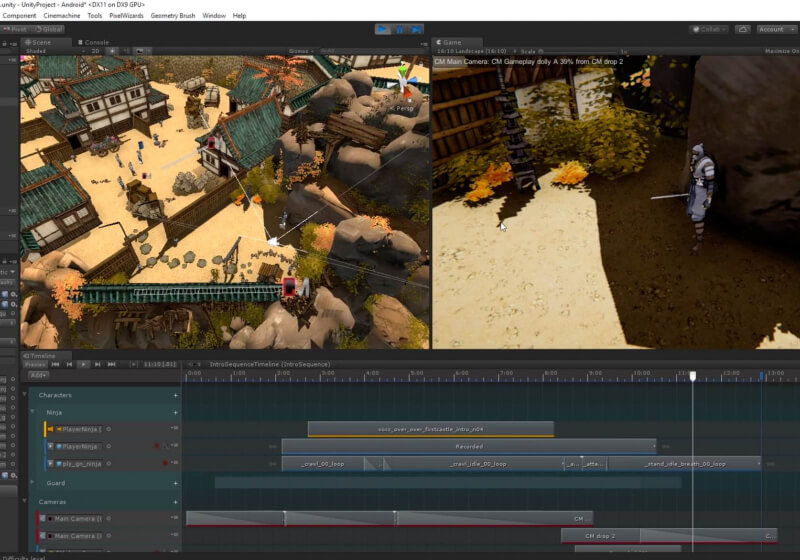Click the Pause button in top toolbar
Viewport: 800px width, 560px height.
click(x=399, y=30)
